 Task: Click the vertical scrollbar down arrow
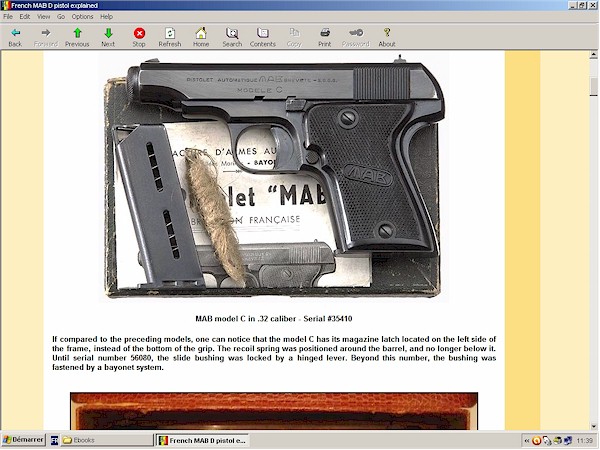pos(593,426)
